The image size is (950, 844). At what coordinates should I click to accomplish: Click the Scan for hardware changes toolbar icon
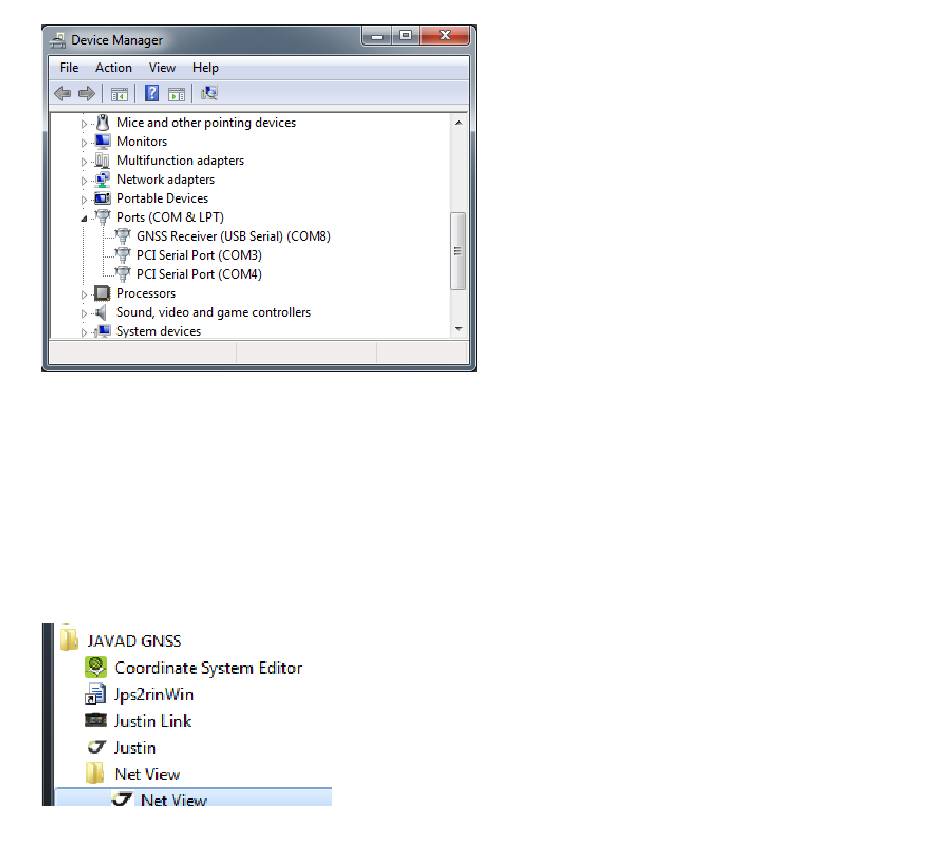[x=209, y=93]
